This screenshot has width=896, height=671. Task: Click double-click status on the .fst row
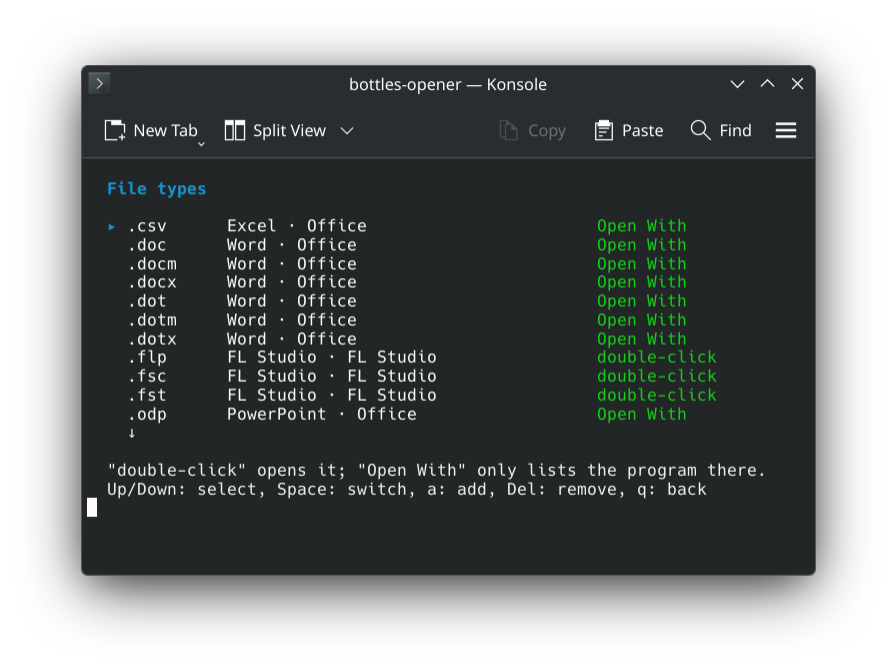click(657, 395)
